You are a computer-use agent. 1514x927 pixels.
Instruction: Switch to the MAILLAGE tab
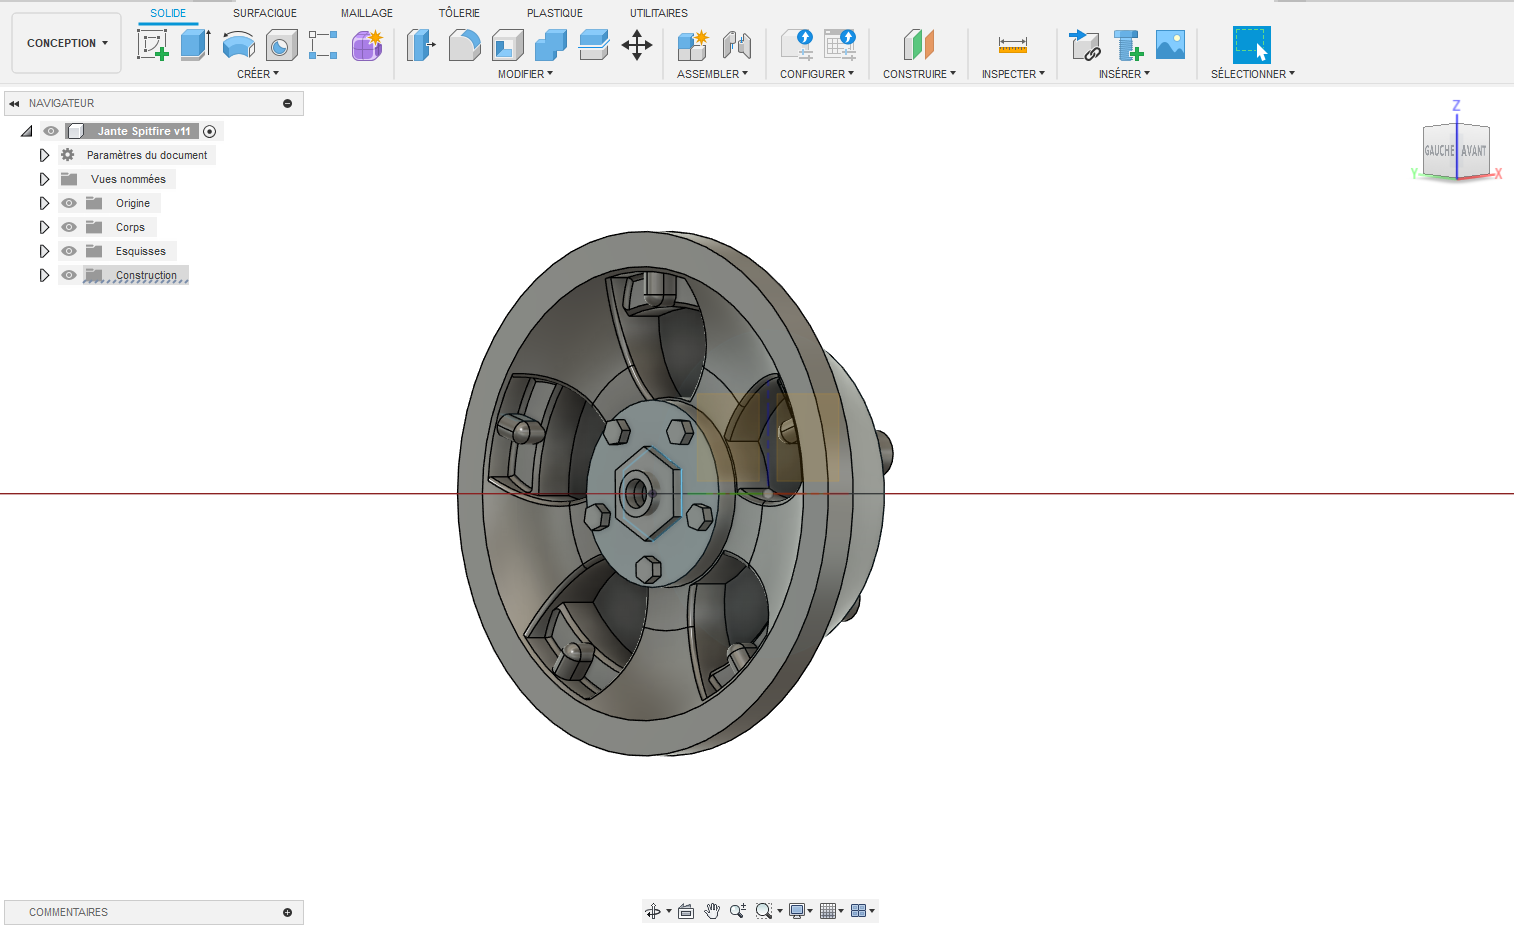coord(367,13)
